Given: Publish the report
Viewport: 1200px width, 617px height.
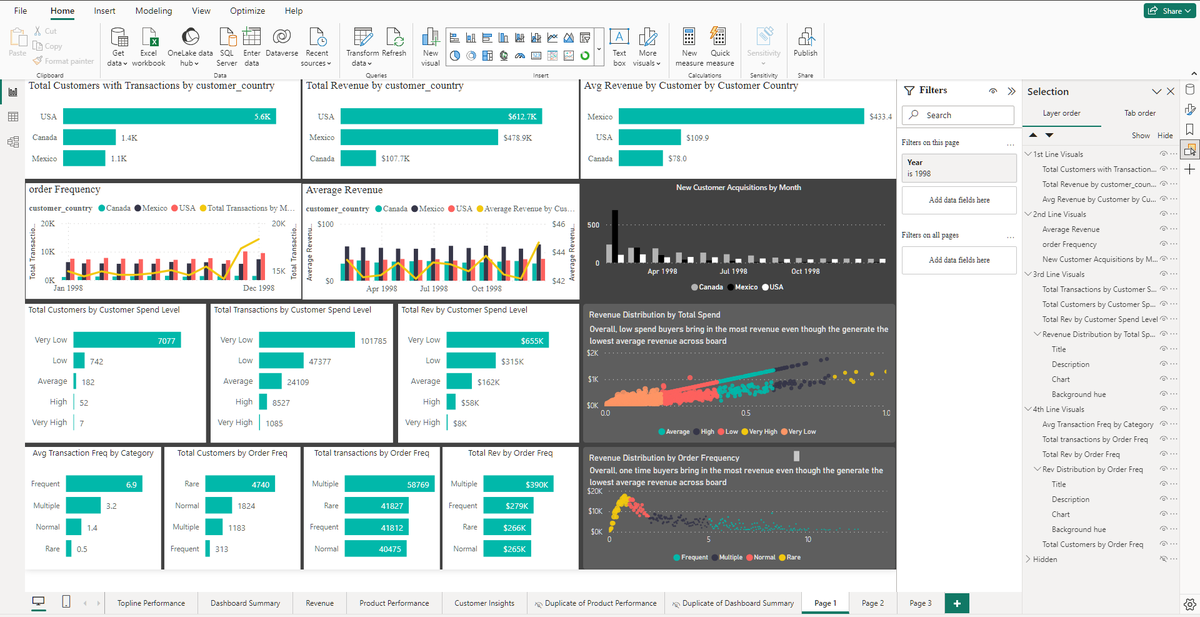Looking at the screenshot, I should (x=805, y=43).
